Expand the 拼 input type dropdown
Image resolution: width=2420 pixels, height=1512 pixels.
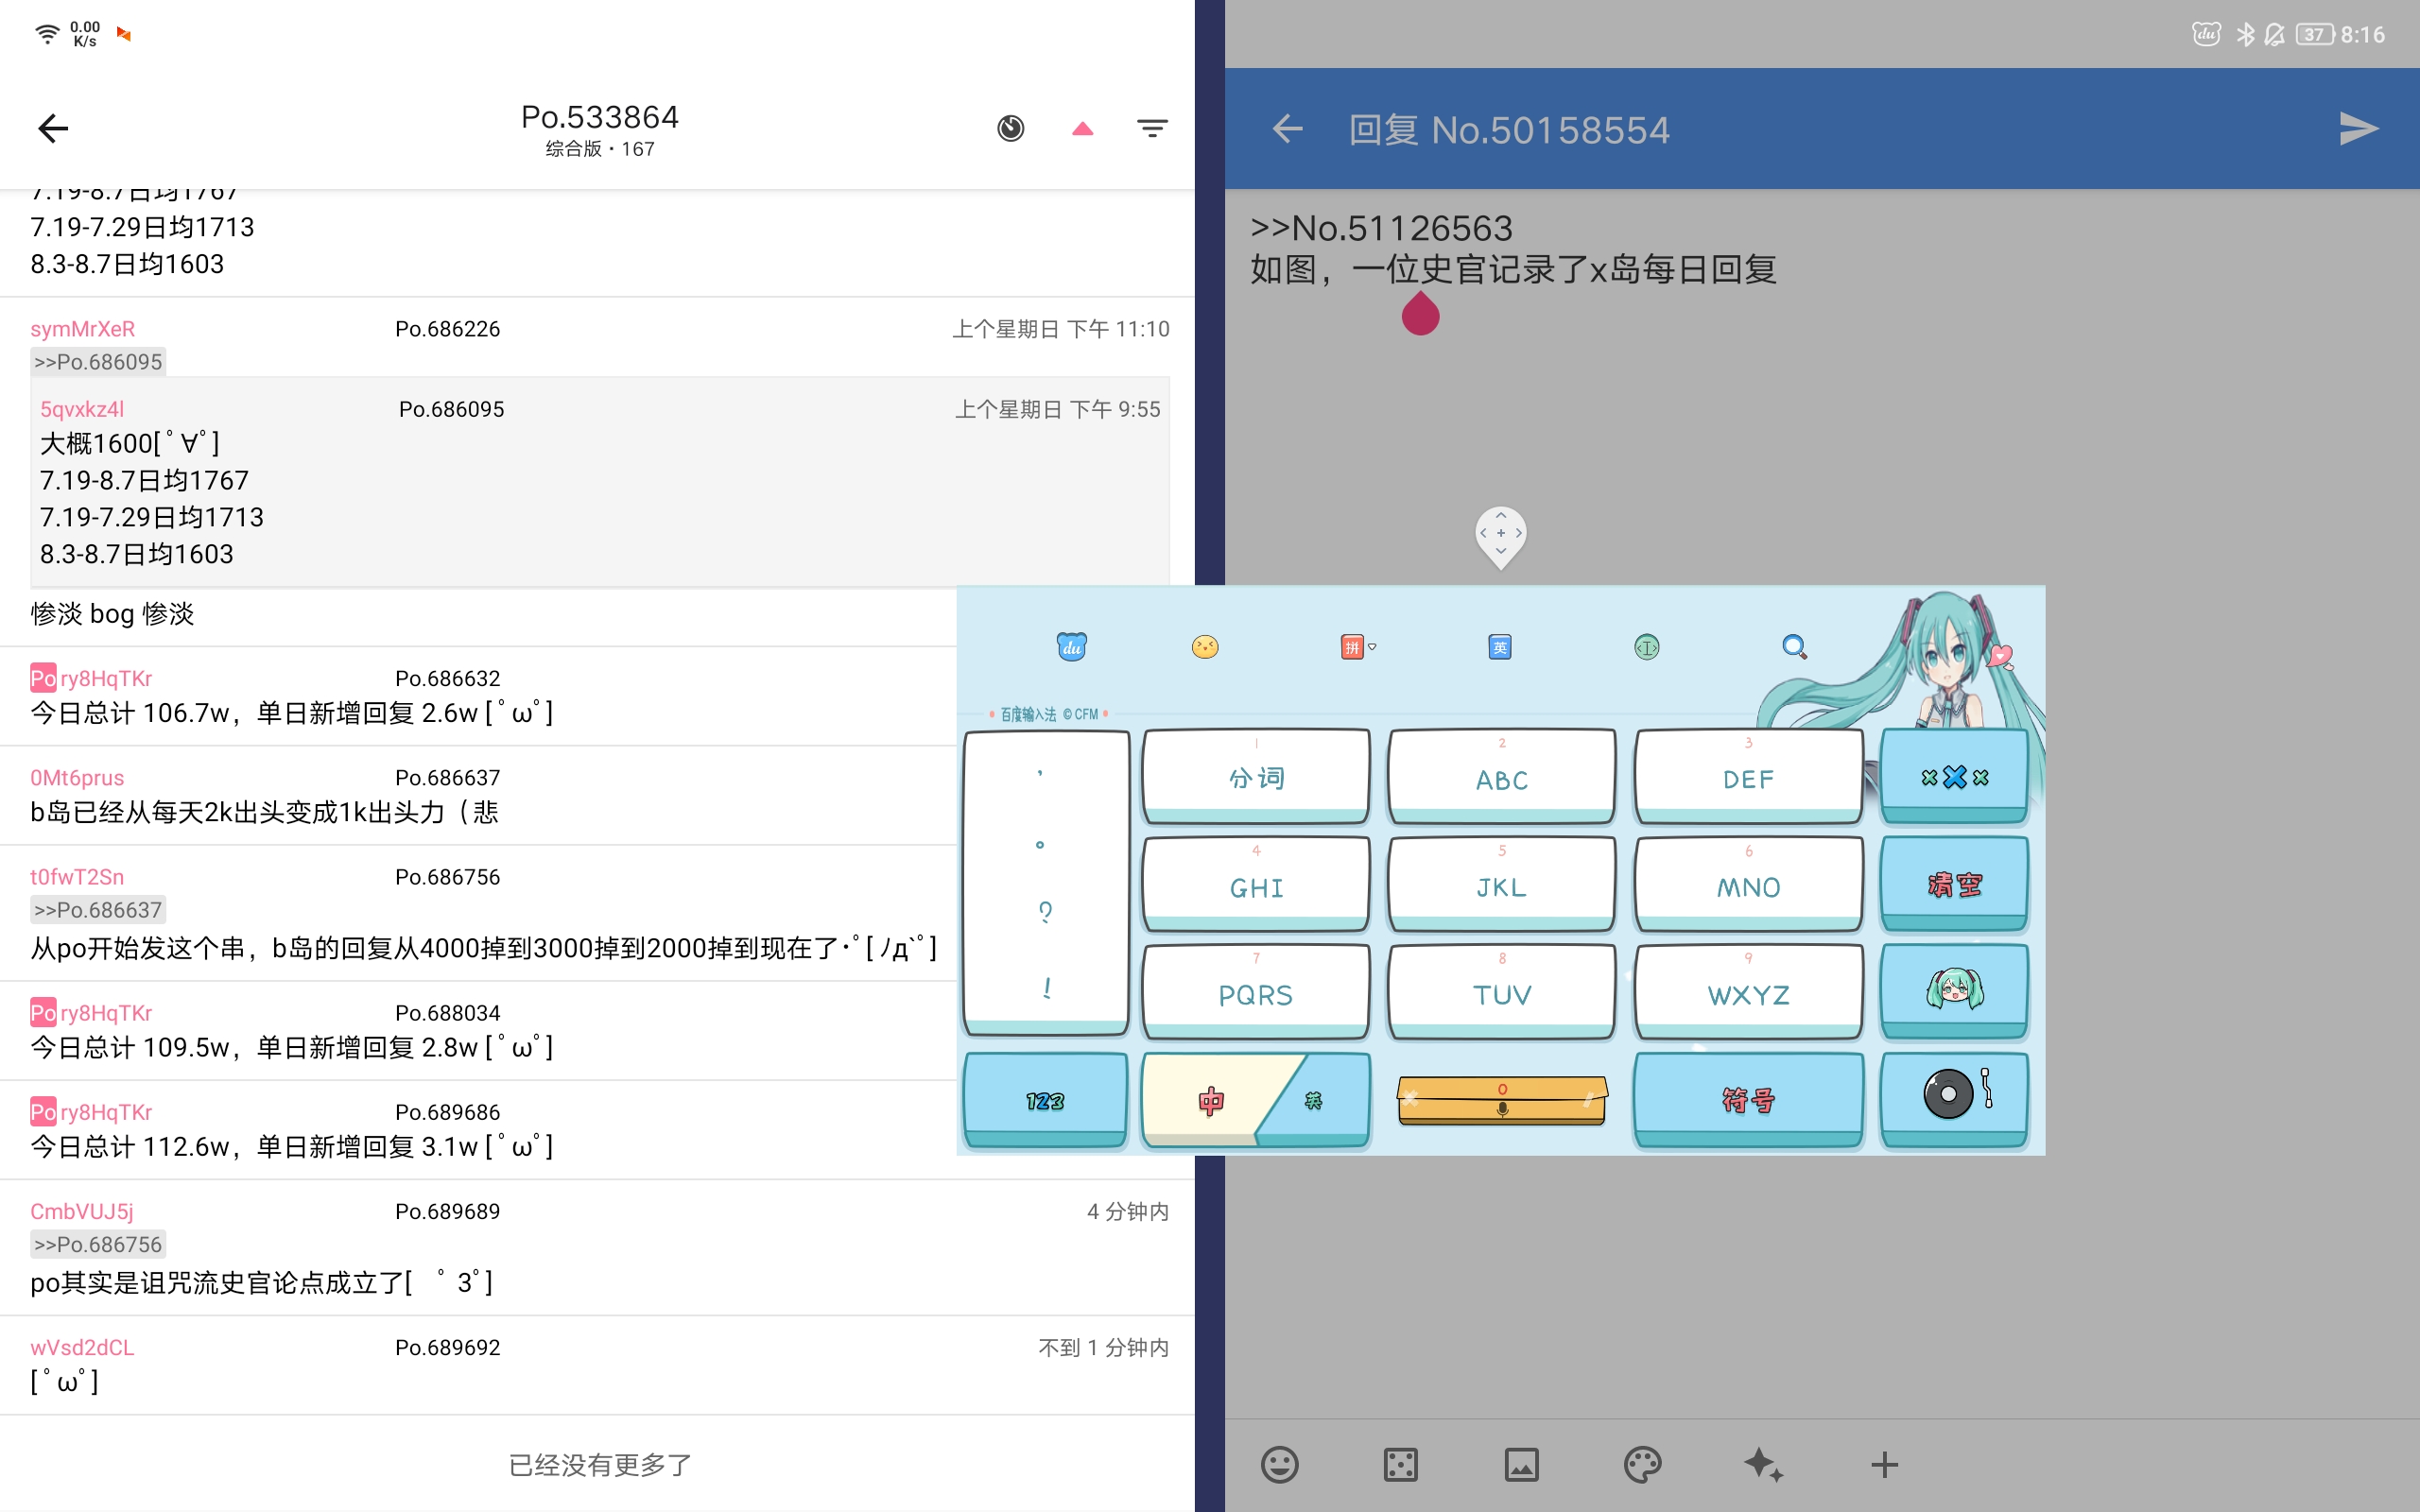point(1357,647)
